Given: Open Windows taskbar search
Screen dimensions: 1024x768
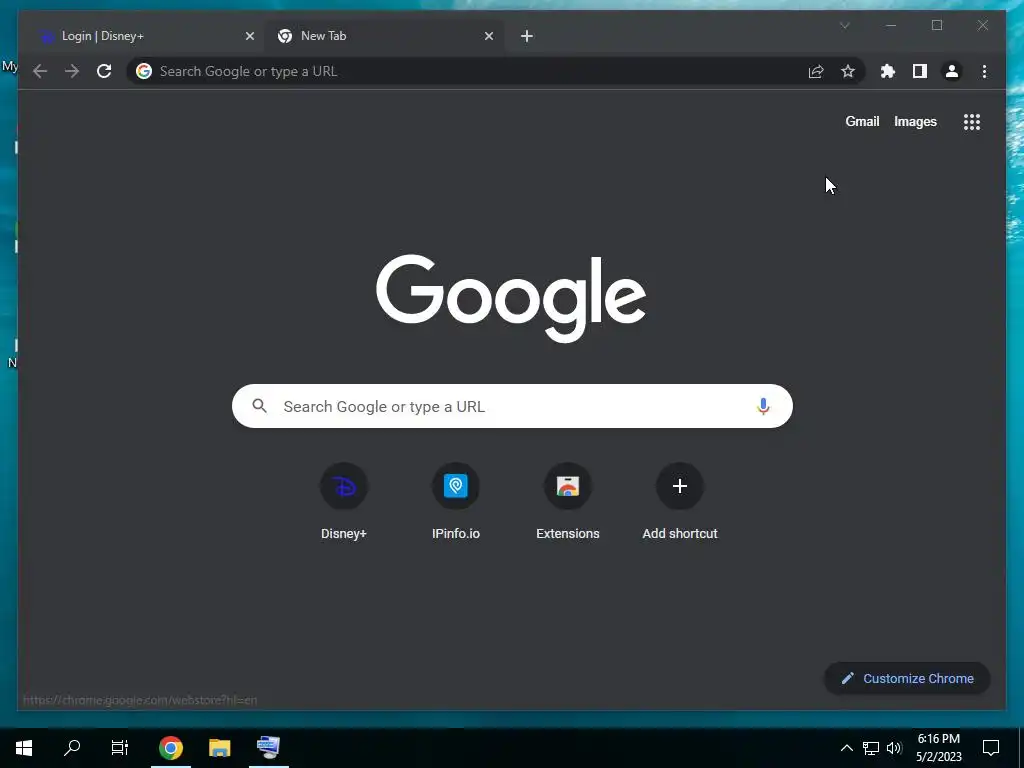Looking at the screenshot, I should coord(72,748).
